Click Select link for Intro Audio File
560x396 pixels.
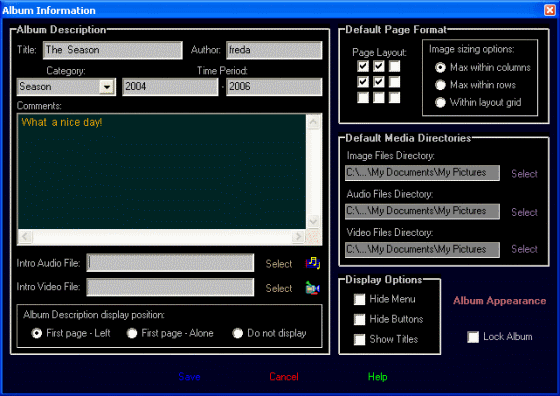point(279,264)
